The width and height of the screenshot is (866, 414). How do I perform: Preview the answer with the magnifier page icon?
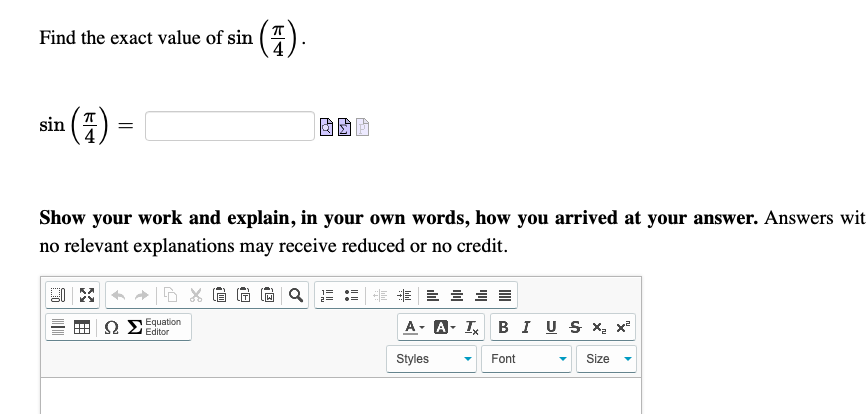point(326,127)
